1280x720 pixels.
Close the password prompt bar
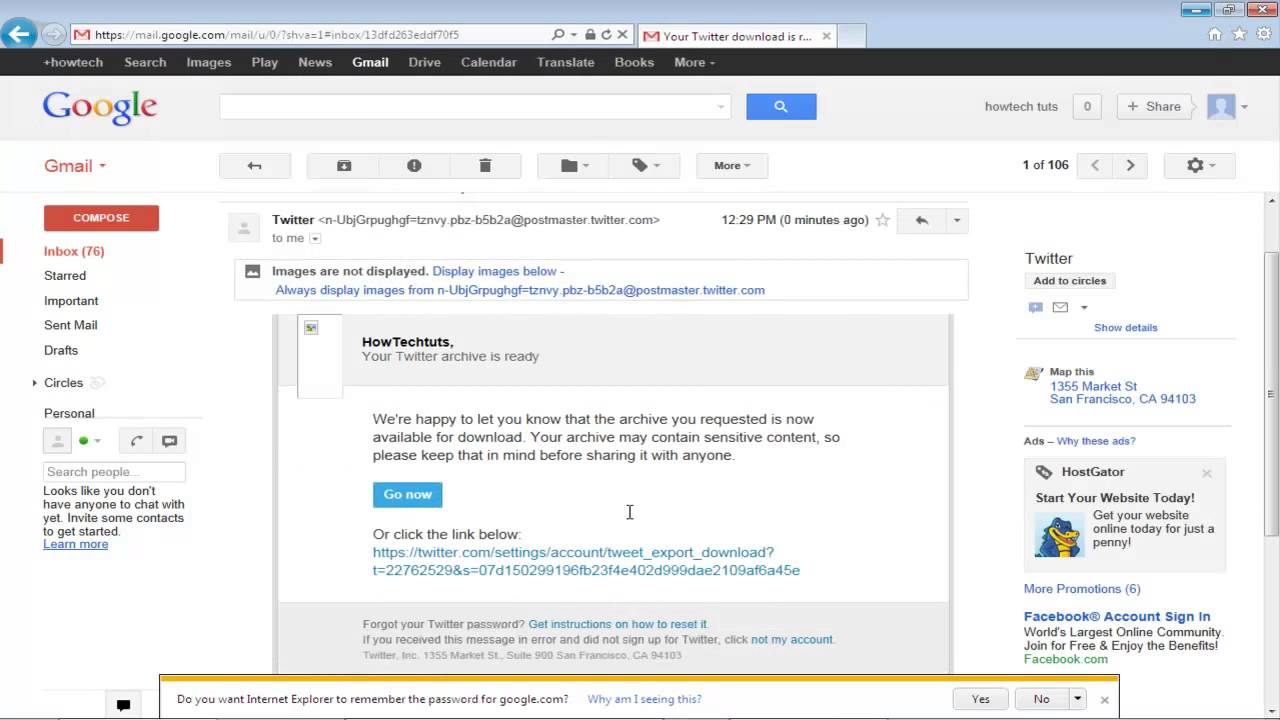click(x=1104, y=700)
